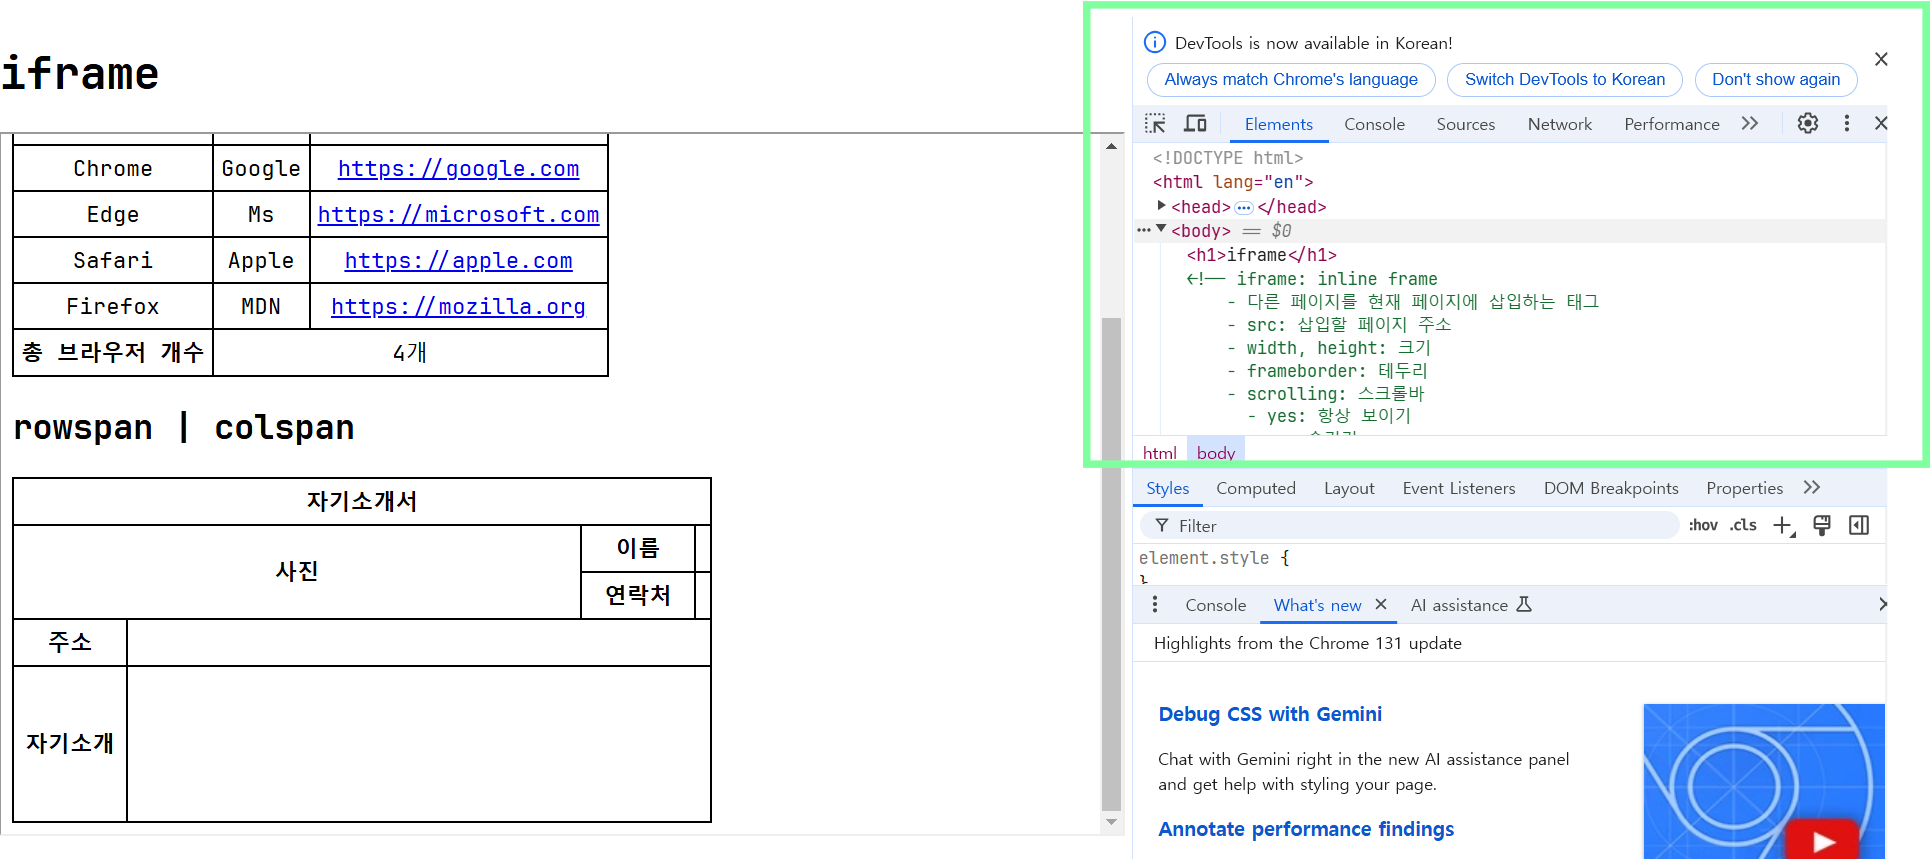This screenshot has height=859, width=1930.
Task: Toggle the computed styles sidebar icon
Action: click(1859, 526)
